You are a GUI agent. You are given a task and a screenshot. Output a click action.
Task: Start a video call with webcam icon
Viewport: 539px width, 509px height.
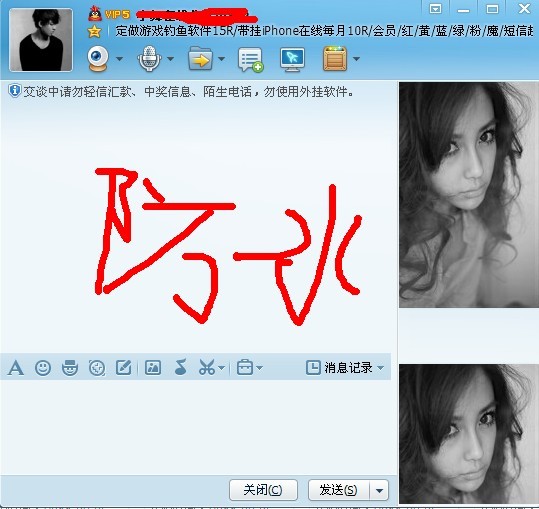pos(98,59)
